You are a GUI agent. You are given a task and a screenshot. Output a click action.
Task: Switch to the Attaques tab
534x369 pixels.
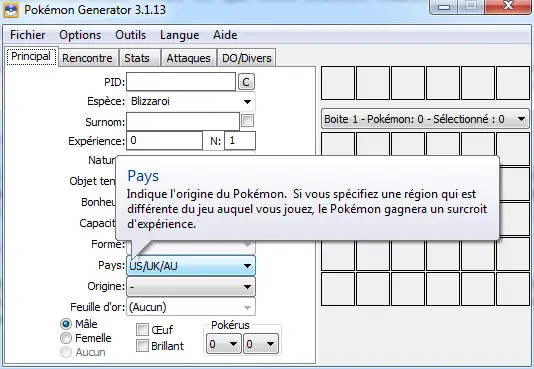click(188, 58)
